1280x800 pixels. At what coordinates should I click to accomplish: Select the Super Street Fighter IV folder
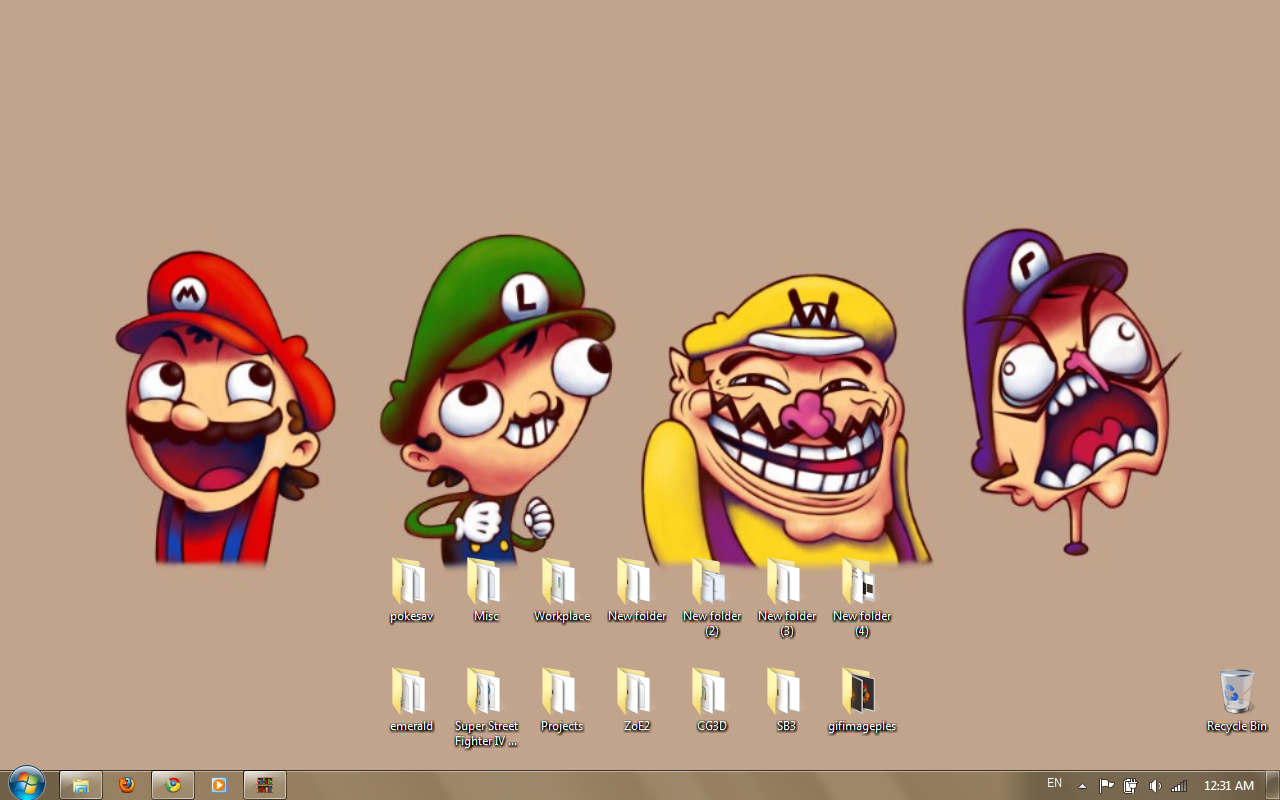point(486,691)
